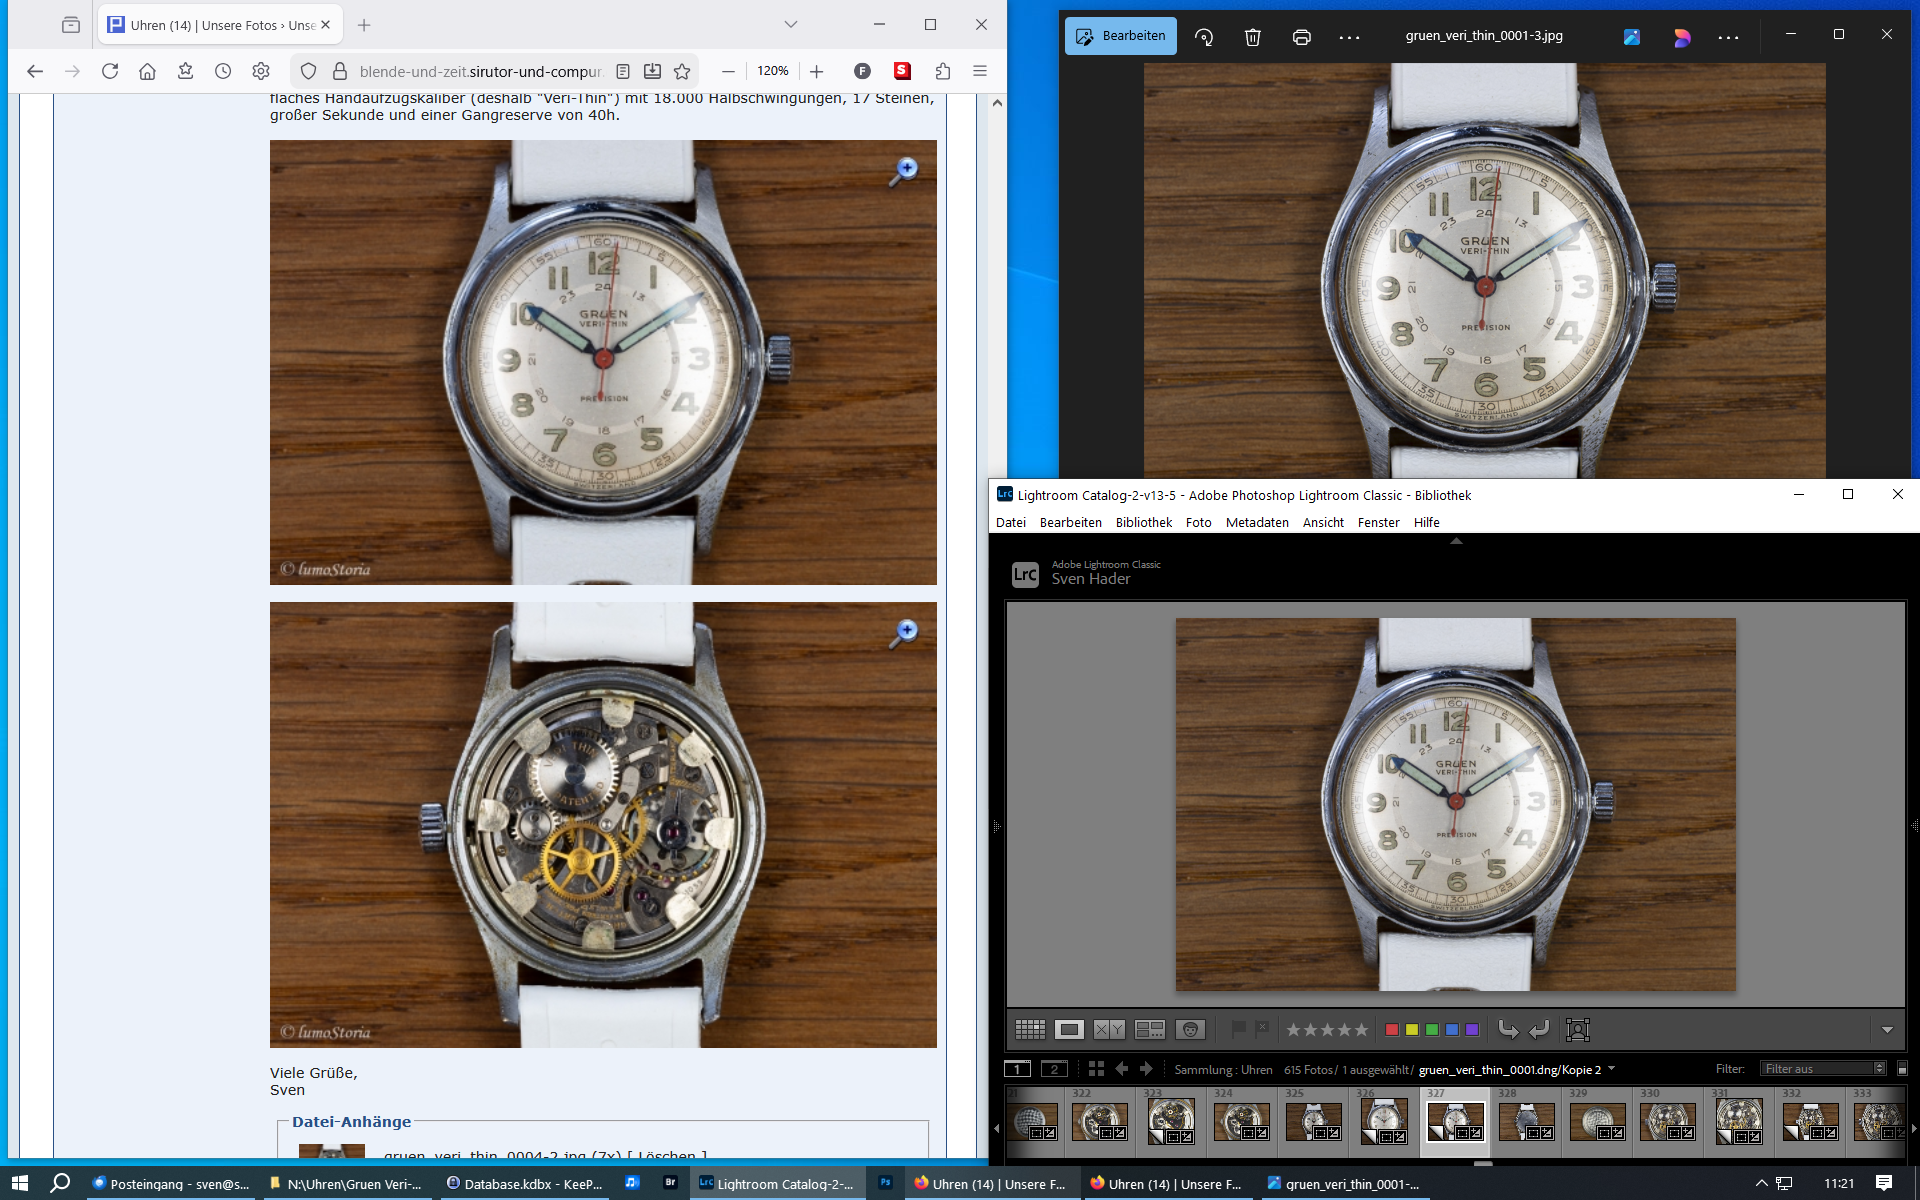This screenshot has width=1920, height=1200.
Task: Open the Filter aus dropdown
Action: coord(1823,1069)
